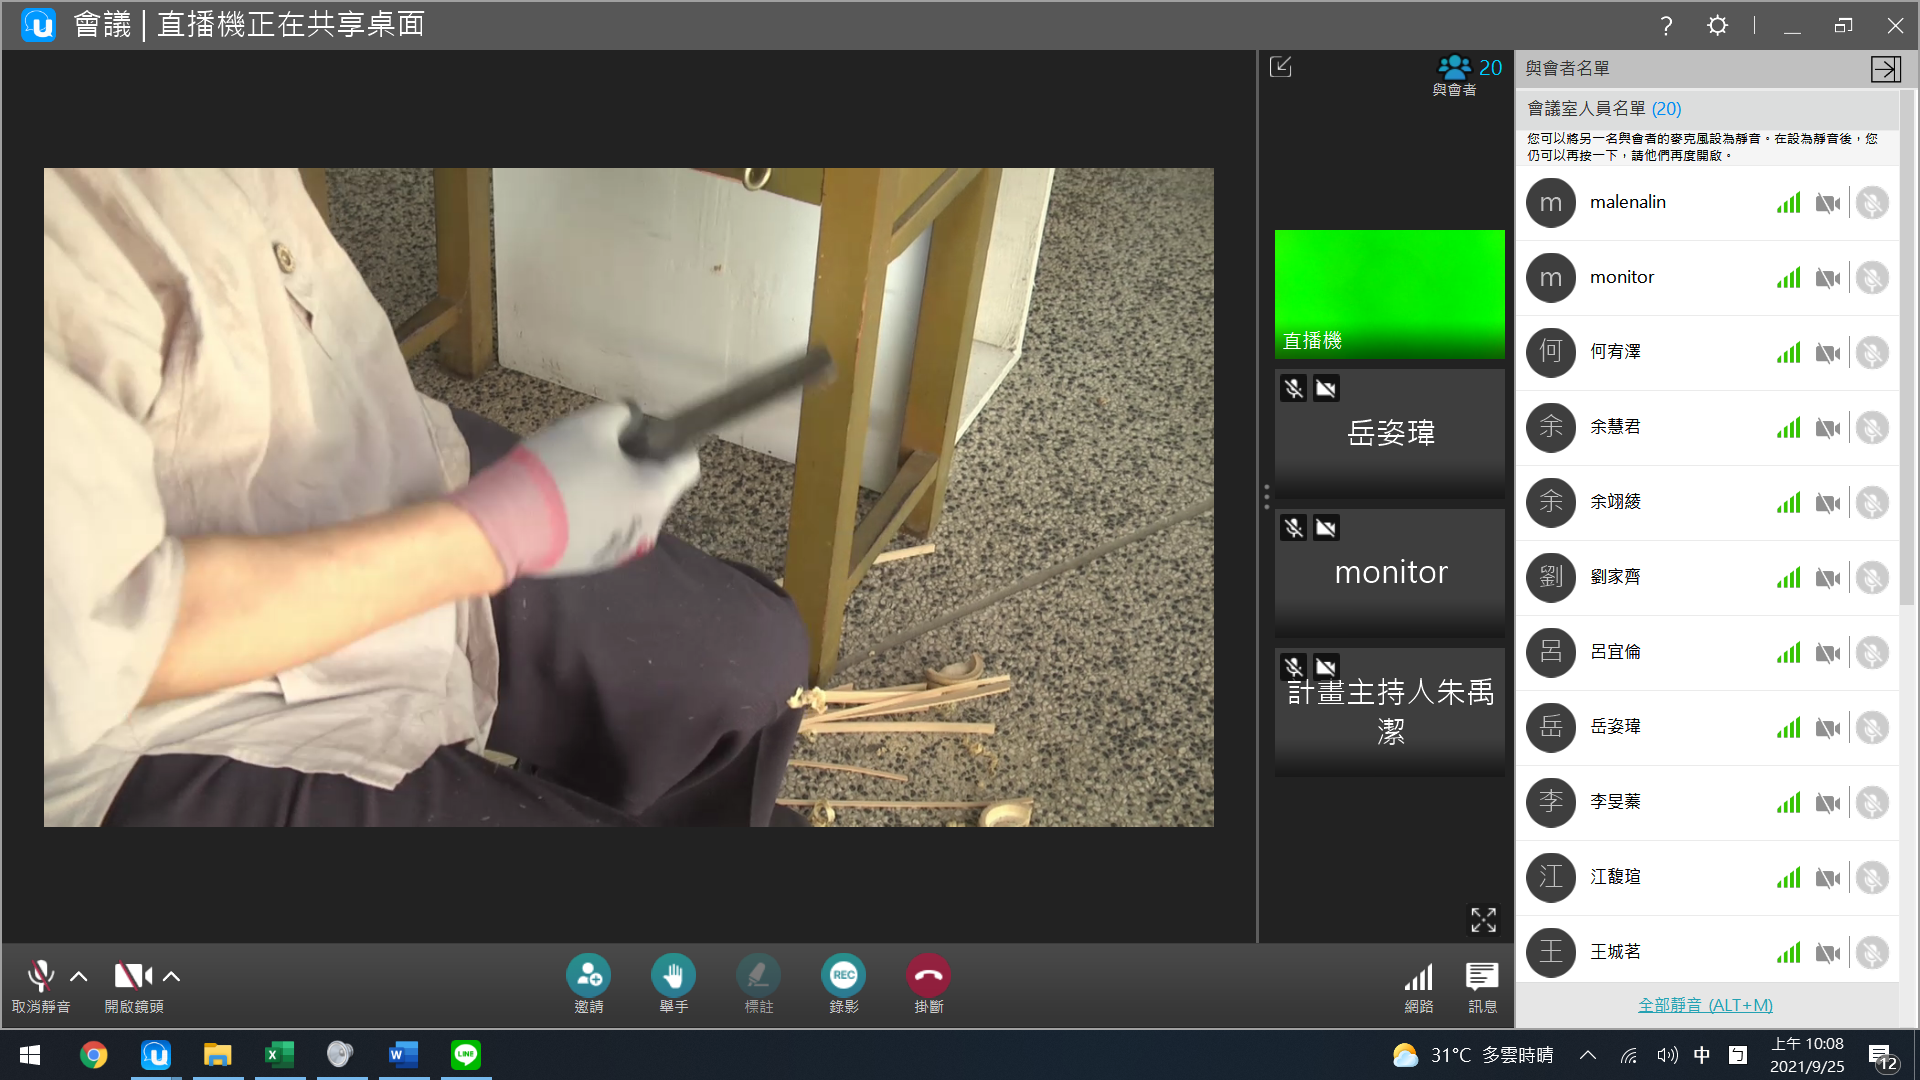
Task: Open the settings gear in the title bar
Action: [1717, 25]
